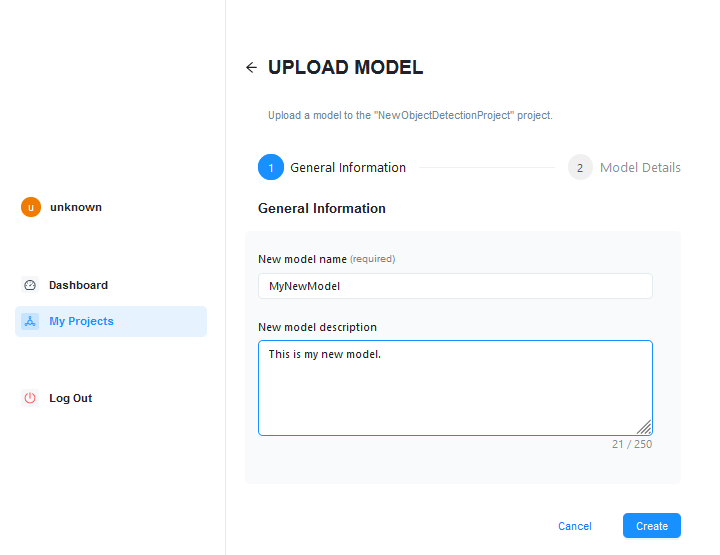Image resolution: width=720 pixels, height=555 pixels.
Task: Click the UPLOAD MODEL page heading
Action: [x=345, y=67]
